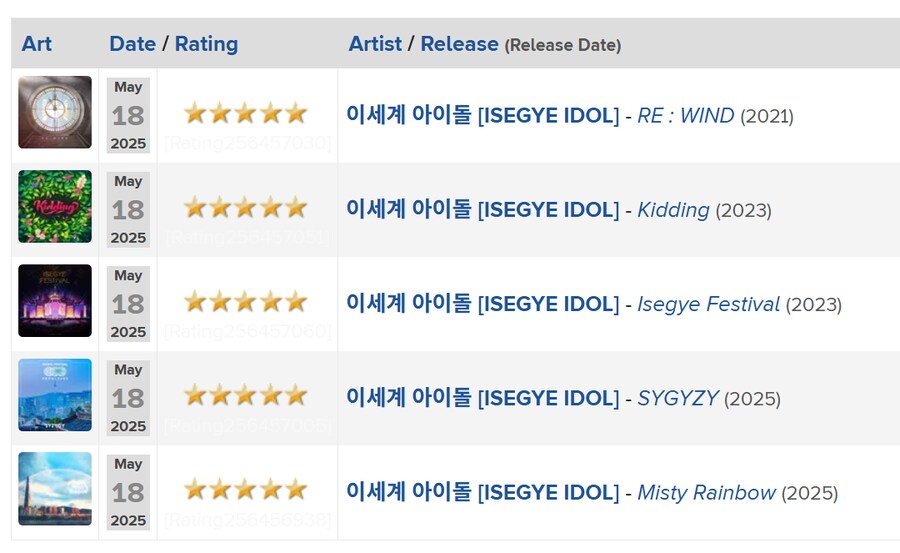Viewport: 900px width, 553px height.
Task: Open the Kidding album cover thumbnail
Action: pos(55,206)
